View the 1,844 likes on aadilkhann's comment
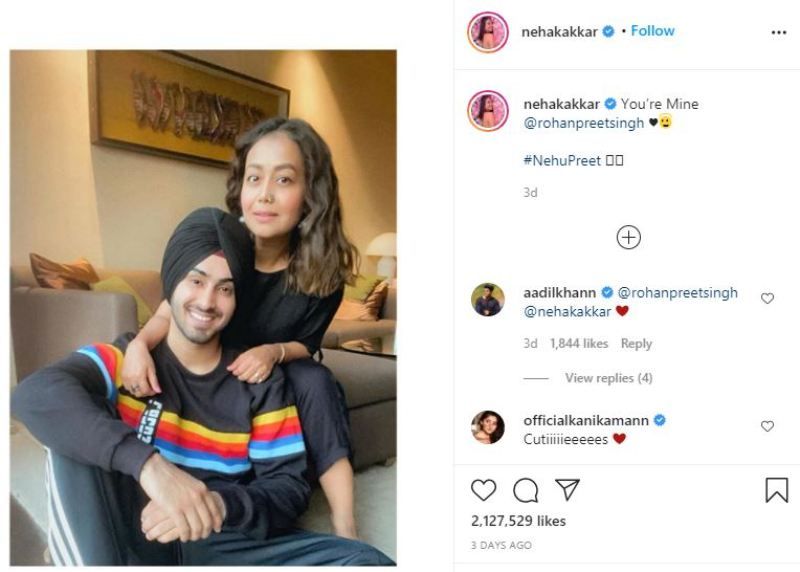 pos(579,343)
